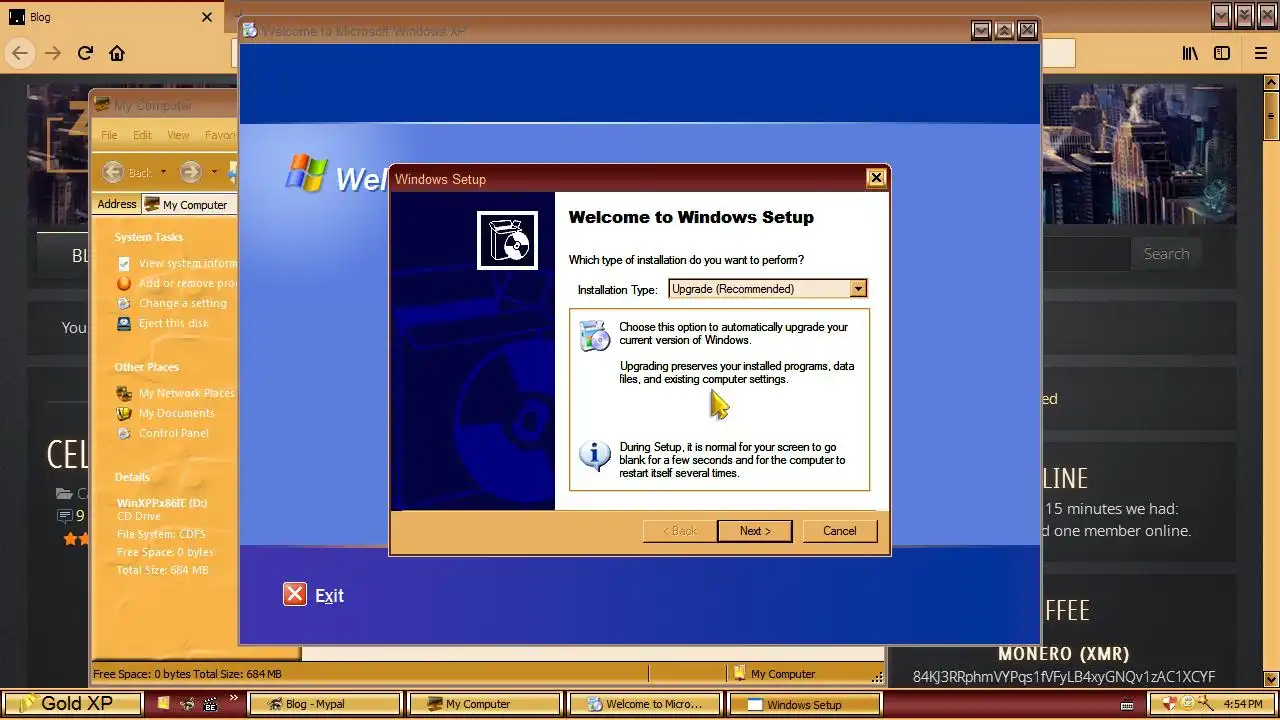Screen dimensions: 1280x720
Task: Open Back history dropdown in My Computer
Action: [x=163, y=172]
